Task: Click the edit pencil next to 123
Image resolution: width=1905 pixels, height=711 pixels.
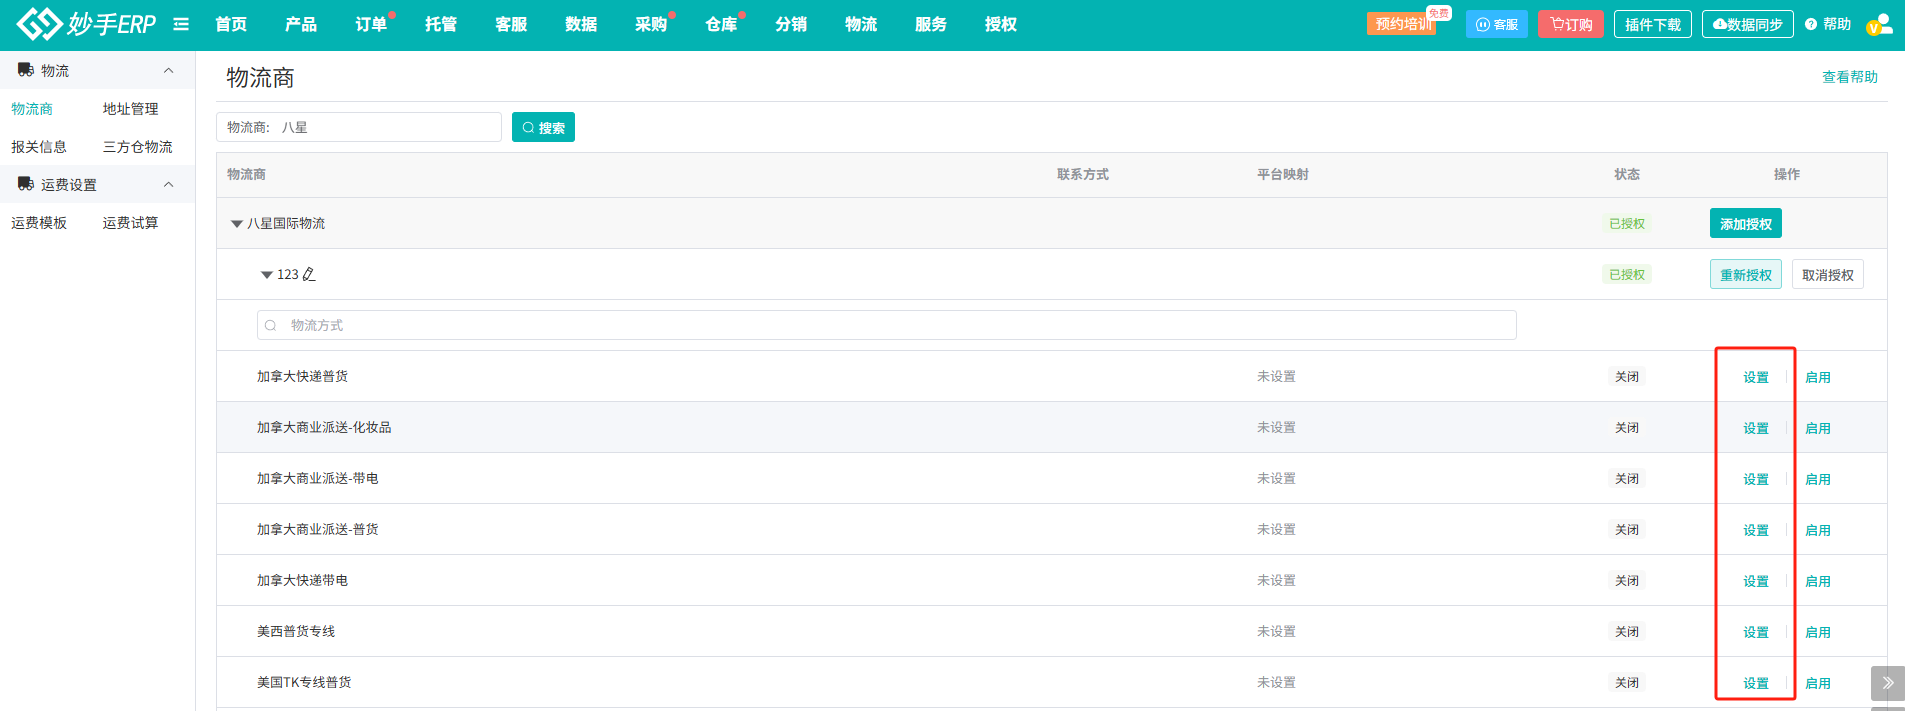Action: pos(309,274)
